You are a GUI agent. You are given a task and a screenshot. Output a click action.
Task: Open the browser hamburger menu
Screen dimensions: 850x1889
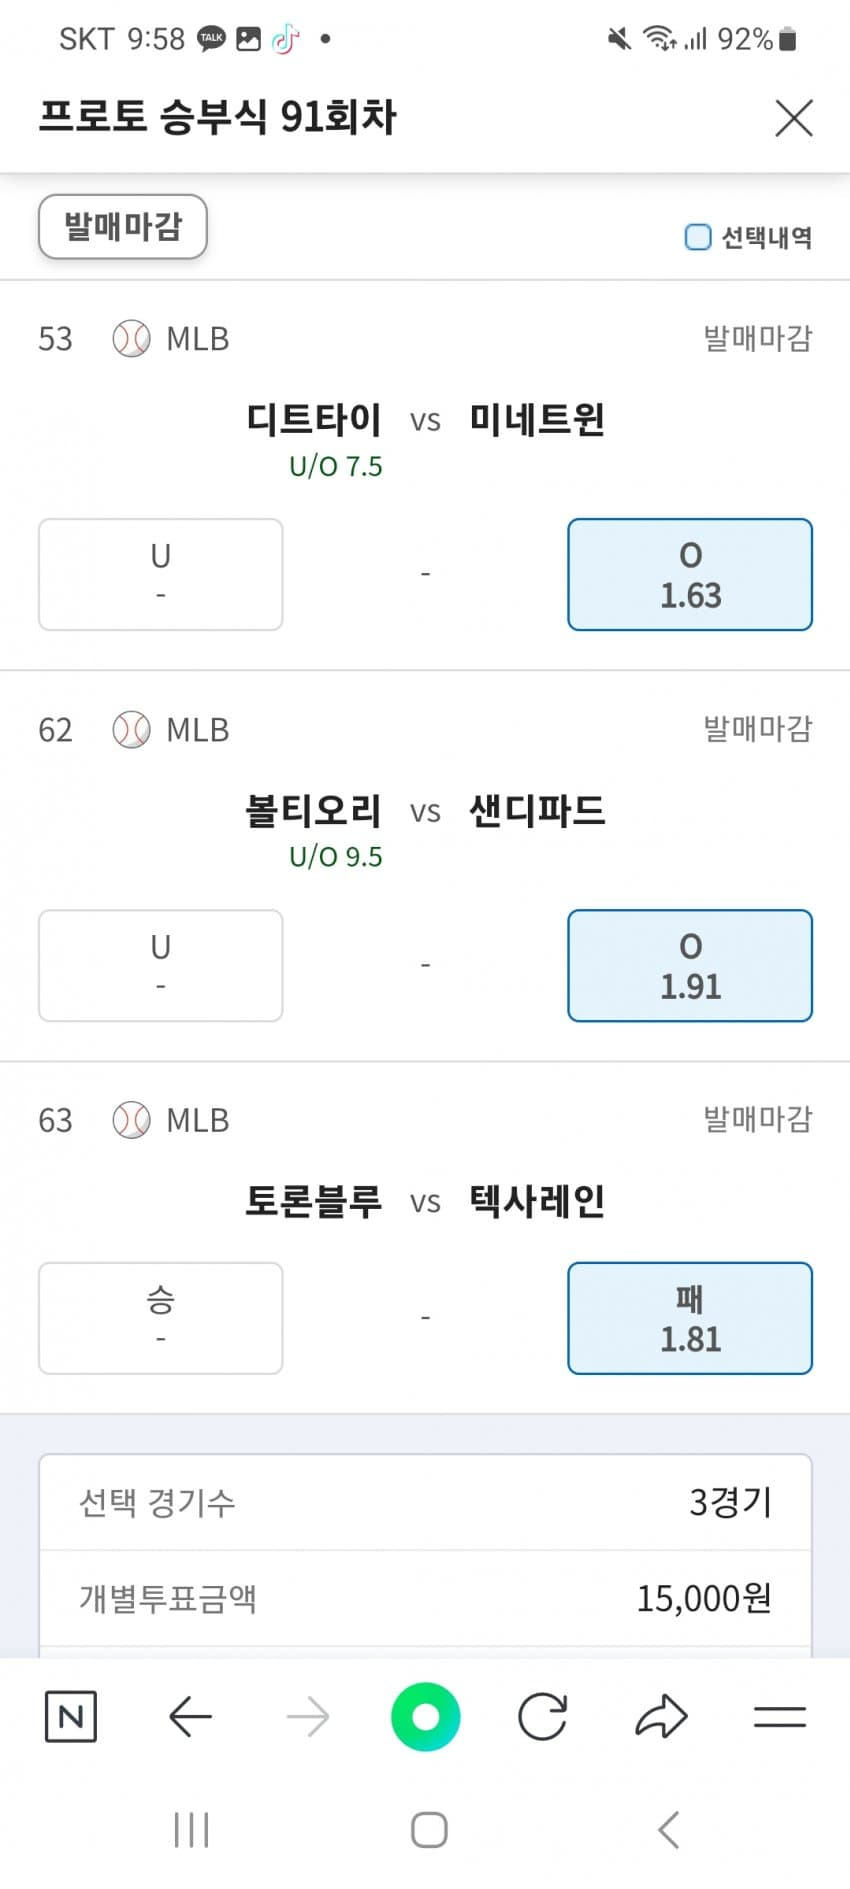coord(779,1718)
